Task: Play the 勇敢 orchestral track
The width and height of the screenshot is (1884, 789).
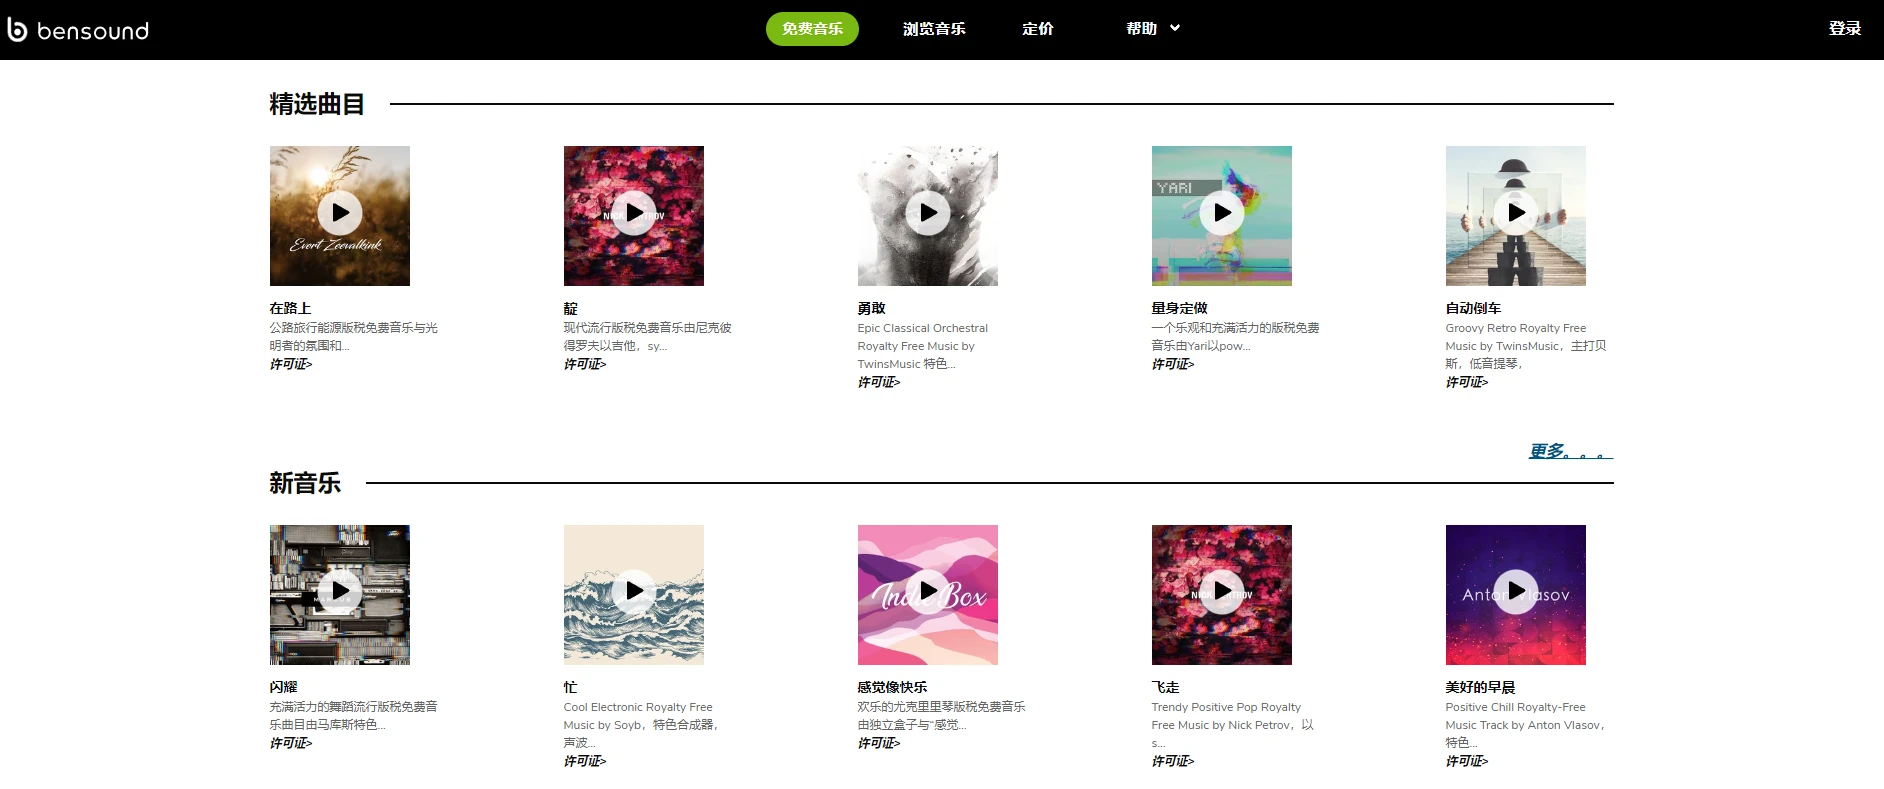Action: click(928, 213)
